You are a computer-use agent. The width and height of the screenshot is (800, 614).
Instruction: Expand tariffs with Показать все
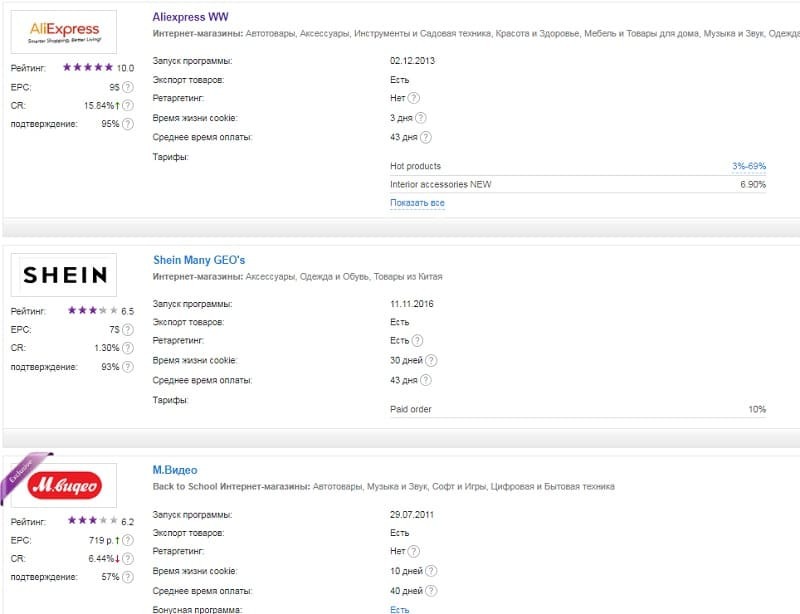point(417,203)
